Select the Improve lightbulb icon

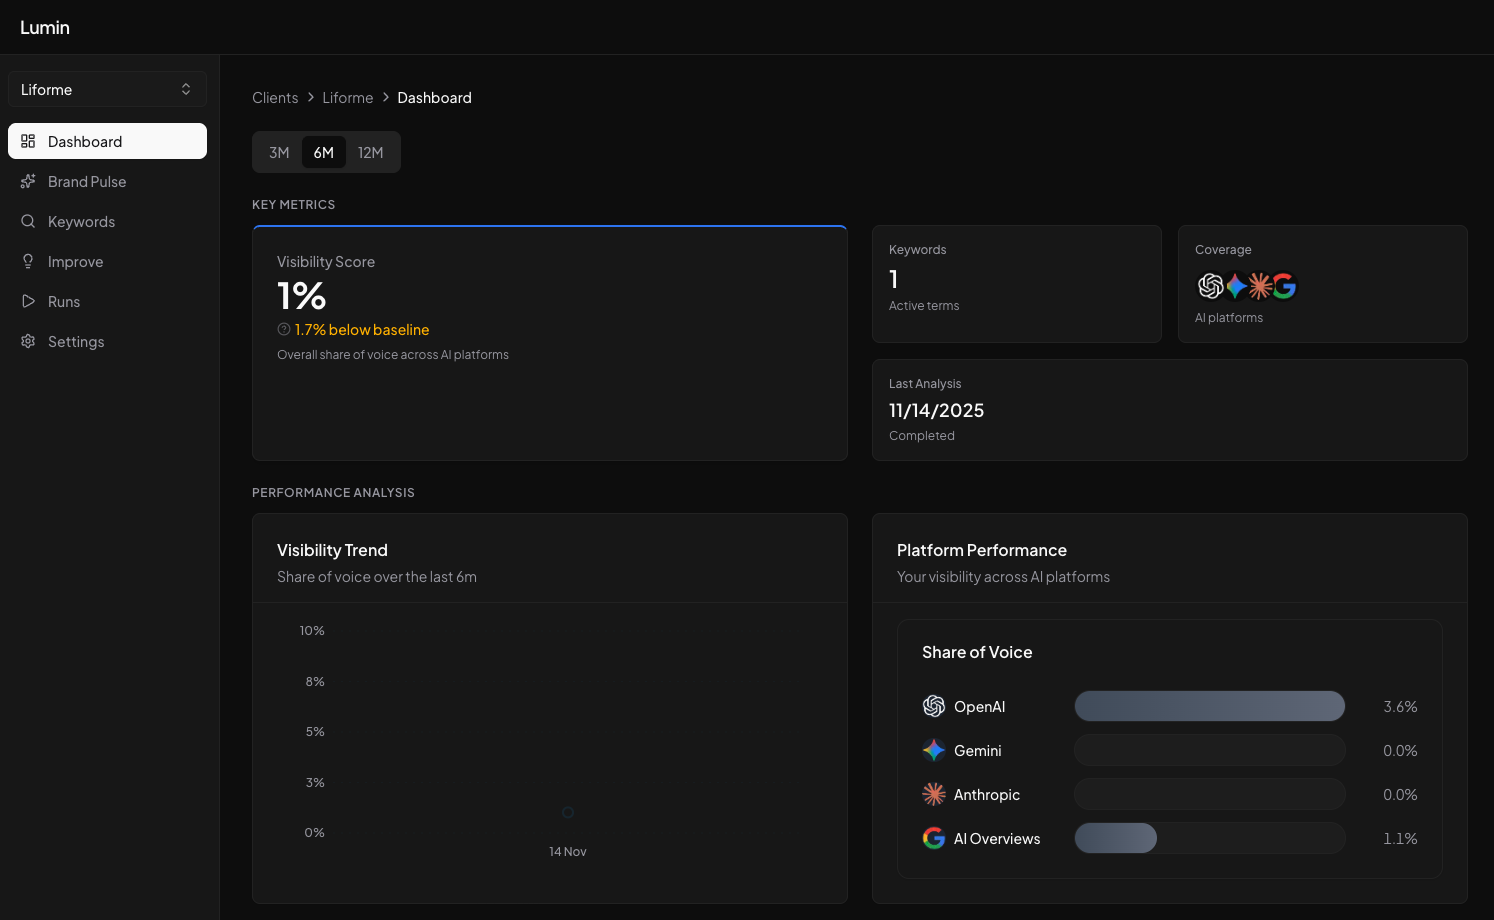click(29, 261)
